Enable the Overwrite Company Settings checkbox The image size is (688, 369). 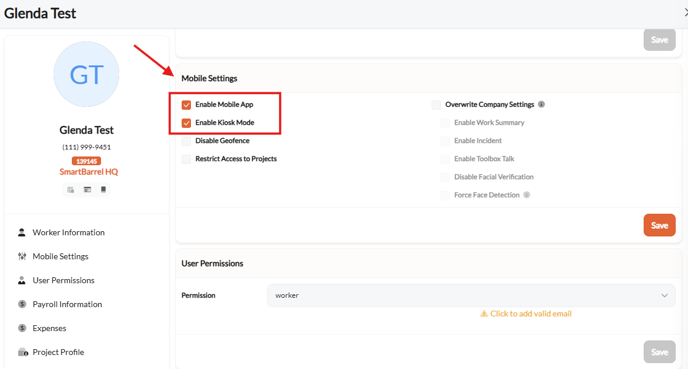tap(436, 104)
